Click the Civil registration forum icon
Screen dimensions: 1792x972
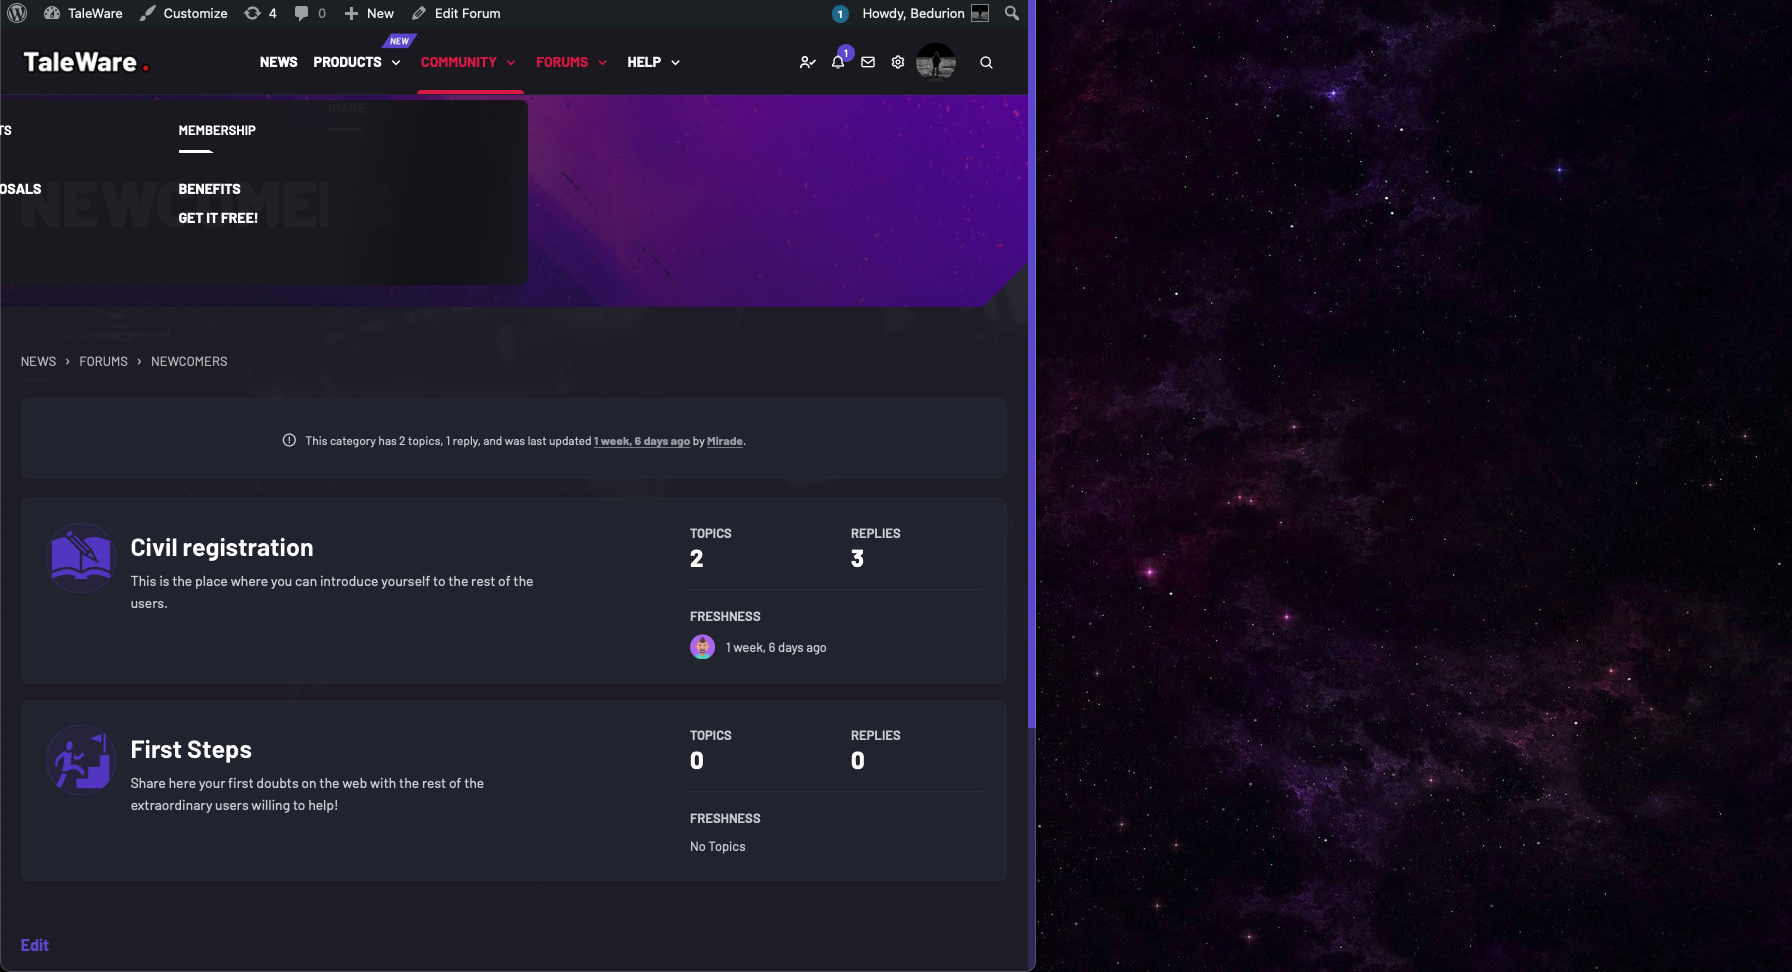(81, 558)
